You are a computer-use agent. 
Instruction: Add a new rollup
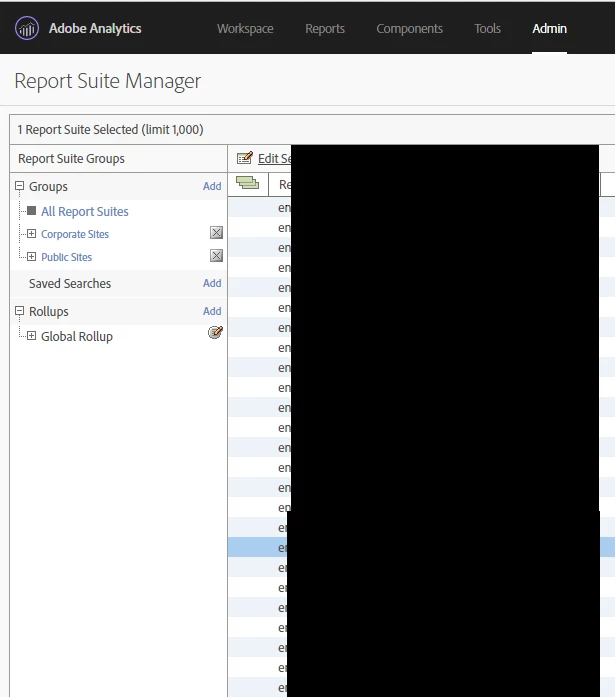[212, 311]
